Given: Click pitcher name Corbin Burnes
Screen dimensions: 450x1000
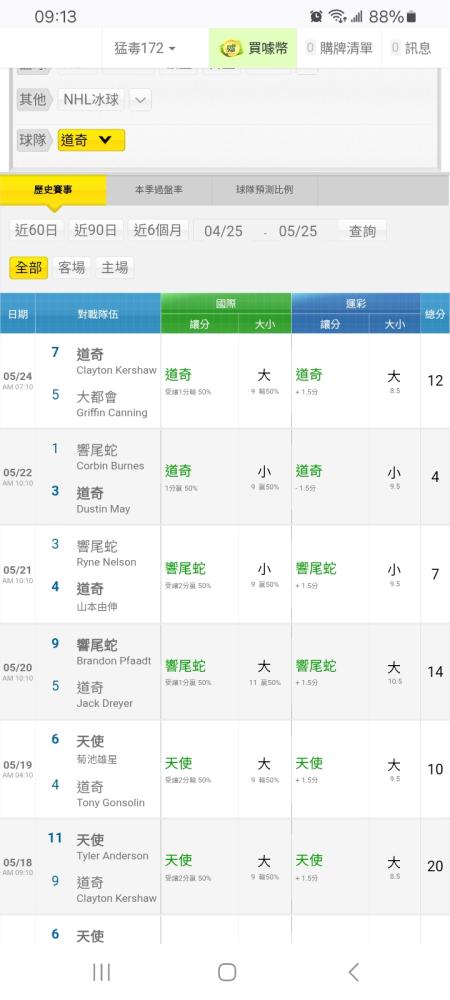Looking at the screenshot, I should point(110,466).
